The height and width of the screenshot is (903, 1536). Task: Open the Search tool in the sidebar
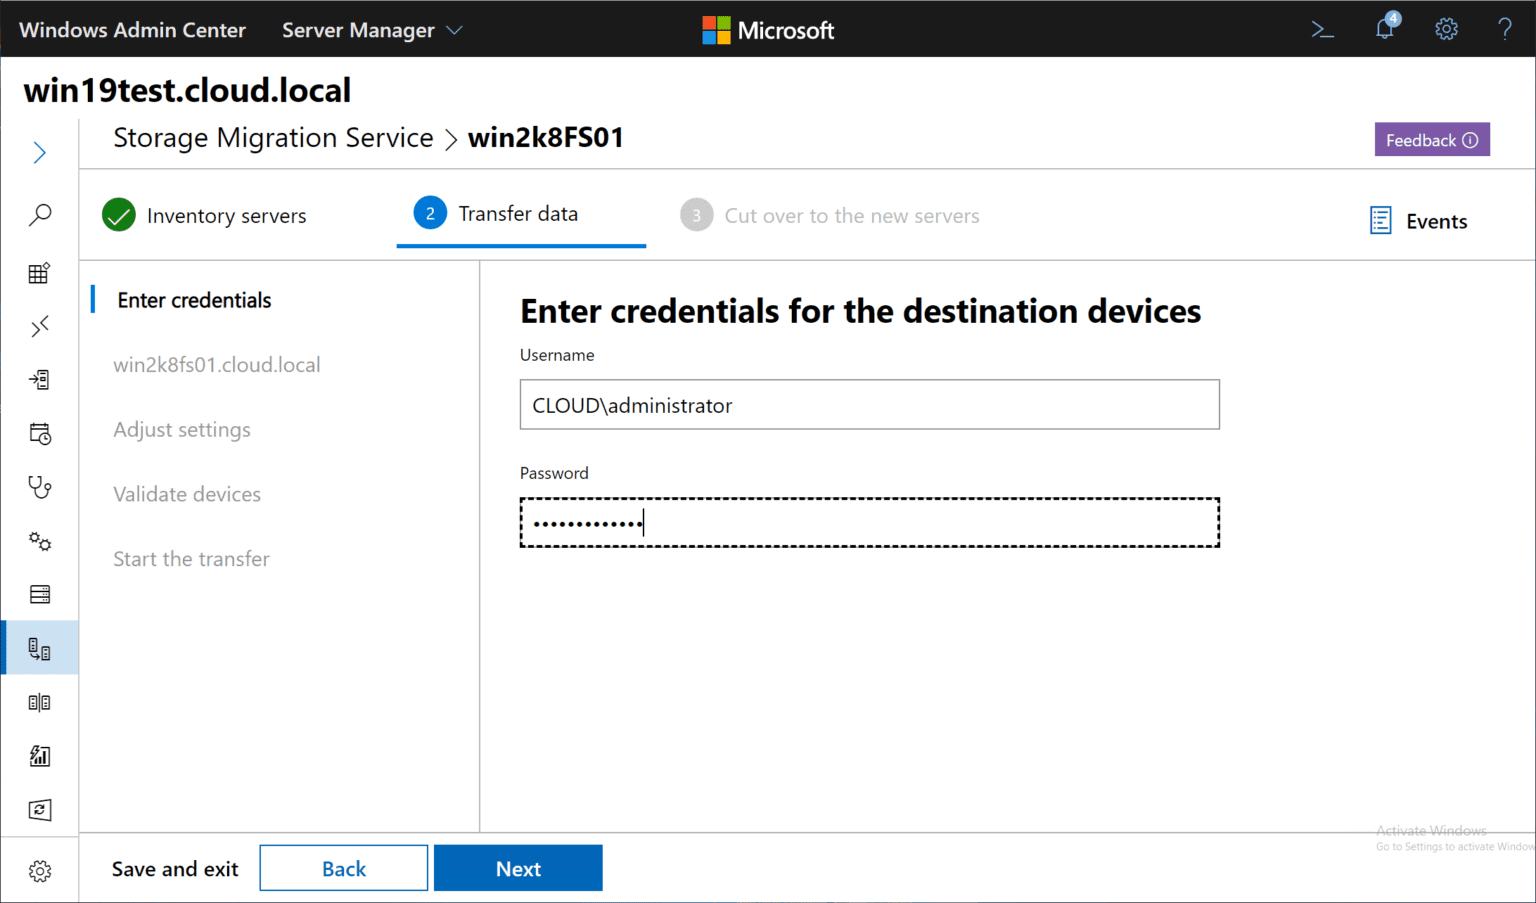[x=40, y=214]
